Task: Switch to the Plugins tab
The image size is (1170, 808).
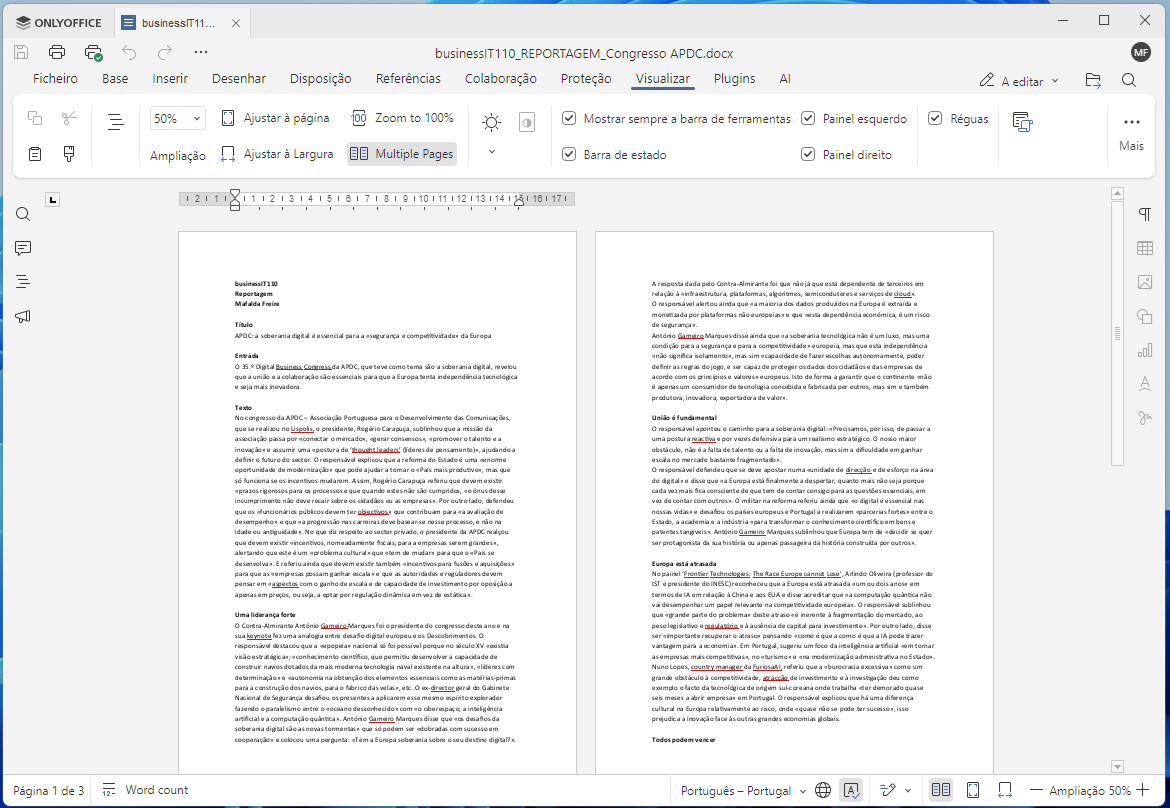Action: coord(734,78)
